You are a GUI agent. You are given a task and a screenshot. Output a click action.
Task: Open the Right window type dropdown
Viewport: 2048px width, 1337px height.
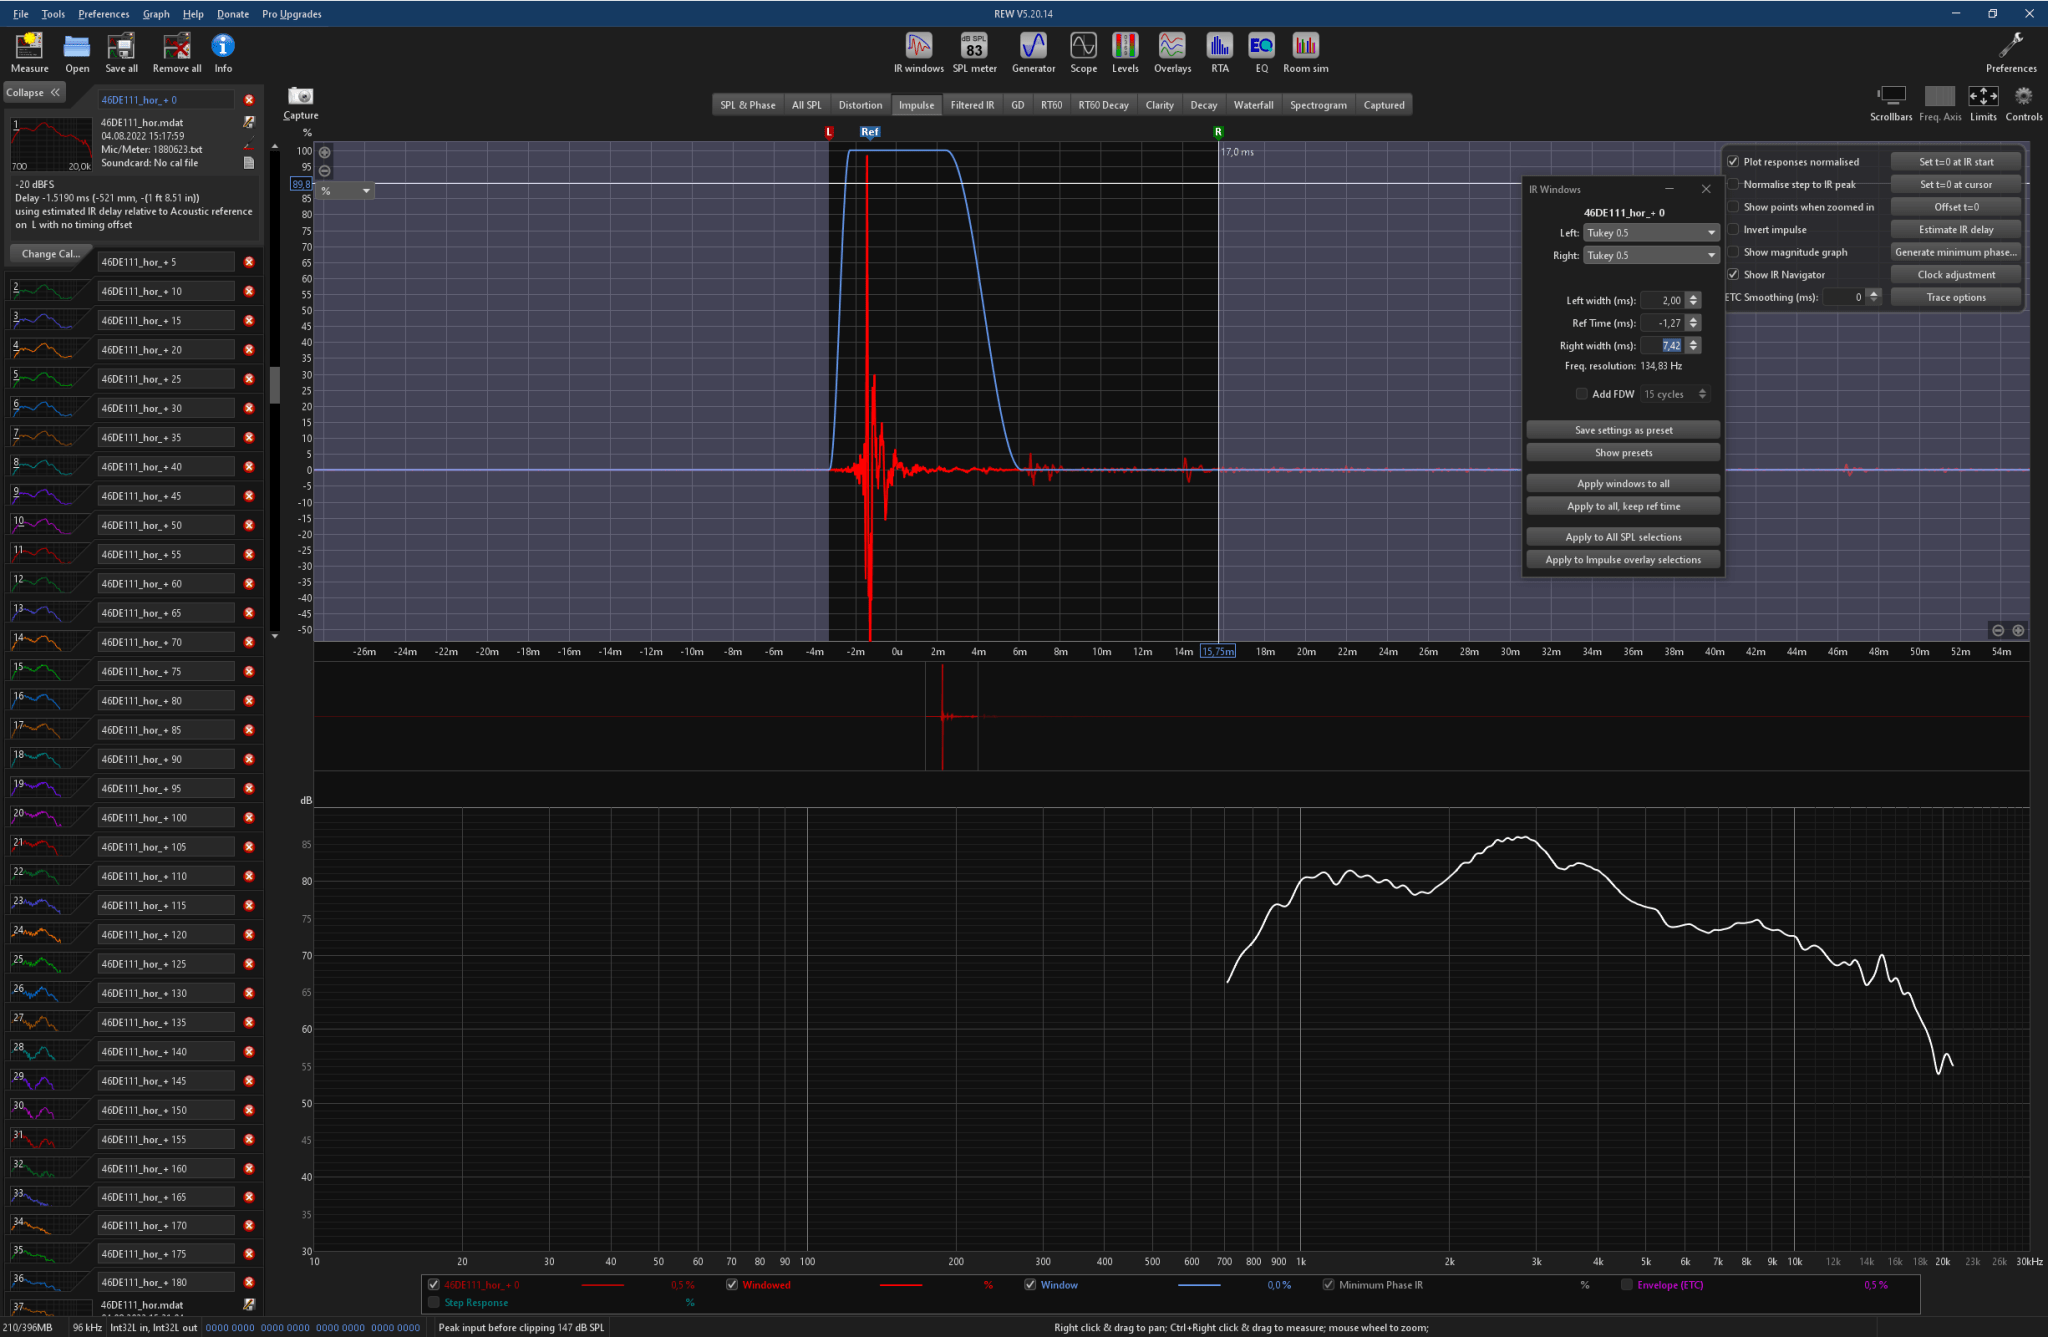[x=1651, y=255]
